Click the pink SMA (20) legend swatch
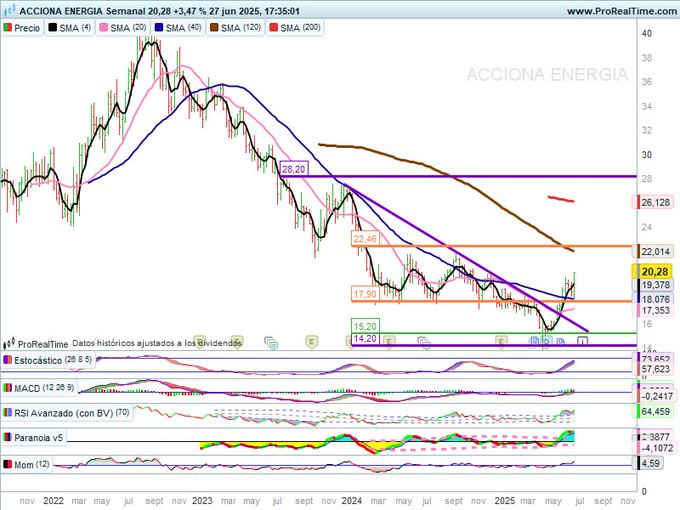The height and width of the screenshot is (510, 680). [x=104, y=28]
